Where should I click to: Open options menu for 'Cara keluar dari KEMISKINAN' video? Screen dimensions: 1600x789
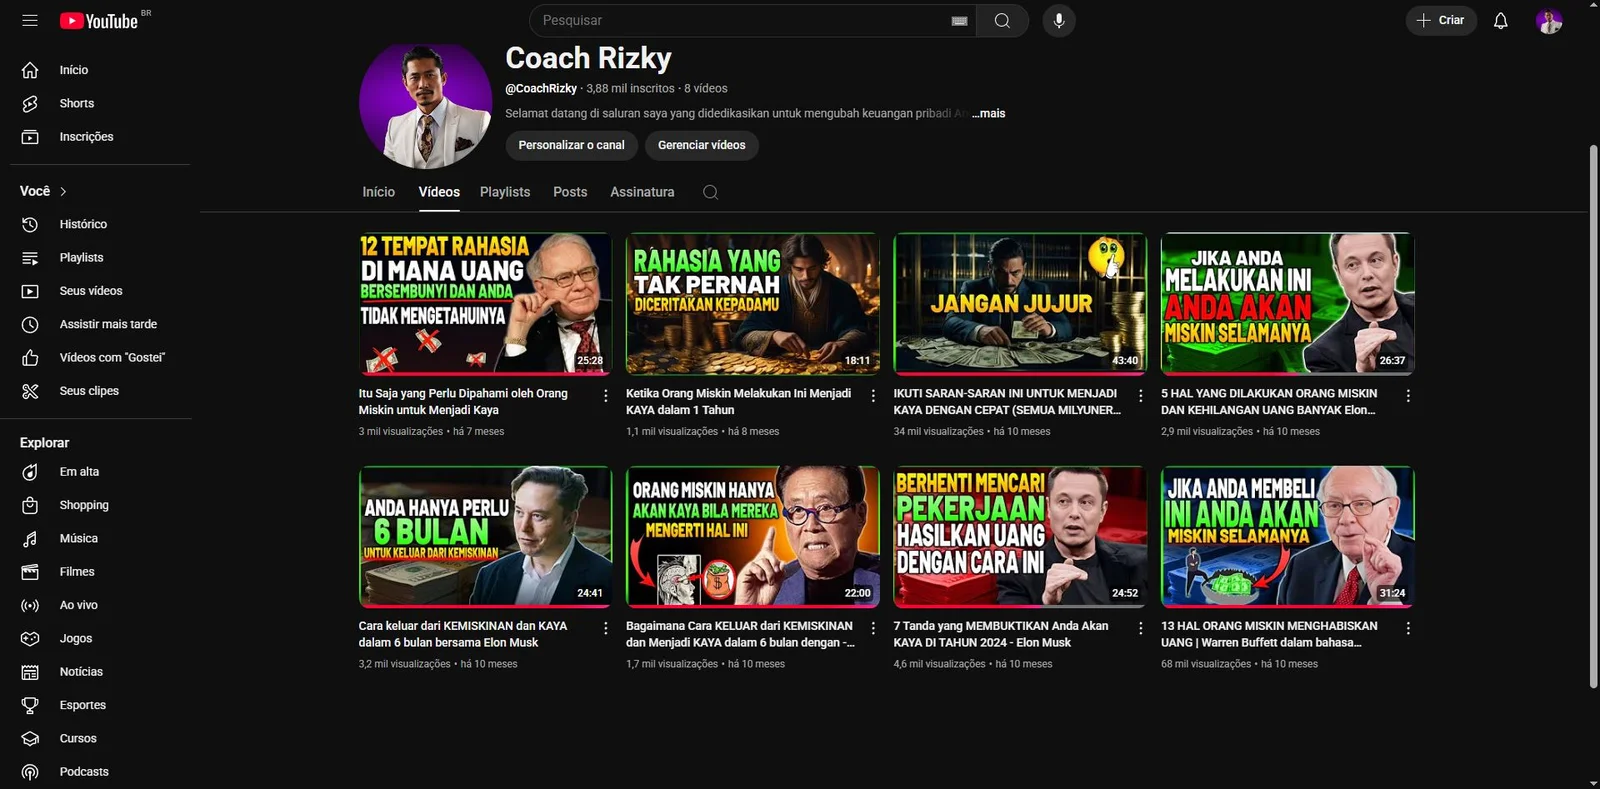click(605, 628)
